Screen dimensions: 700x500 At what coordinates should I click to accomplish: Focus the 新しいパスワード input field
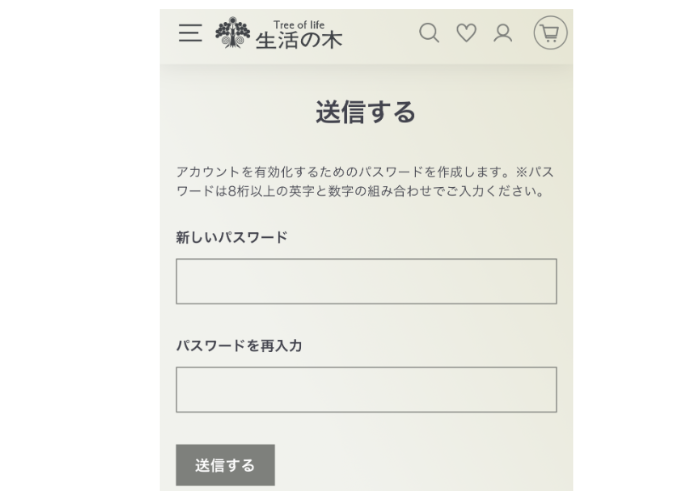pos(366,281)
